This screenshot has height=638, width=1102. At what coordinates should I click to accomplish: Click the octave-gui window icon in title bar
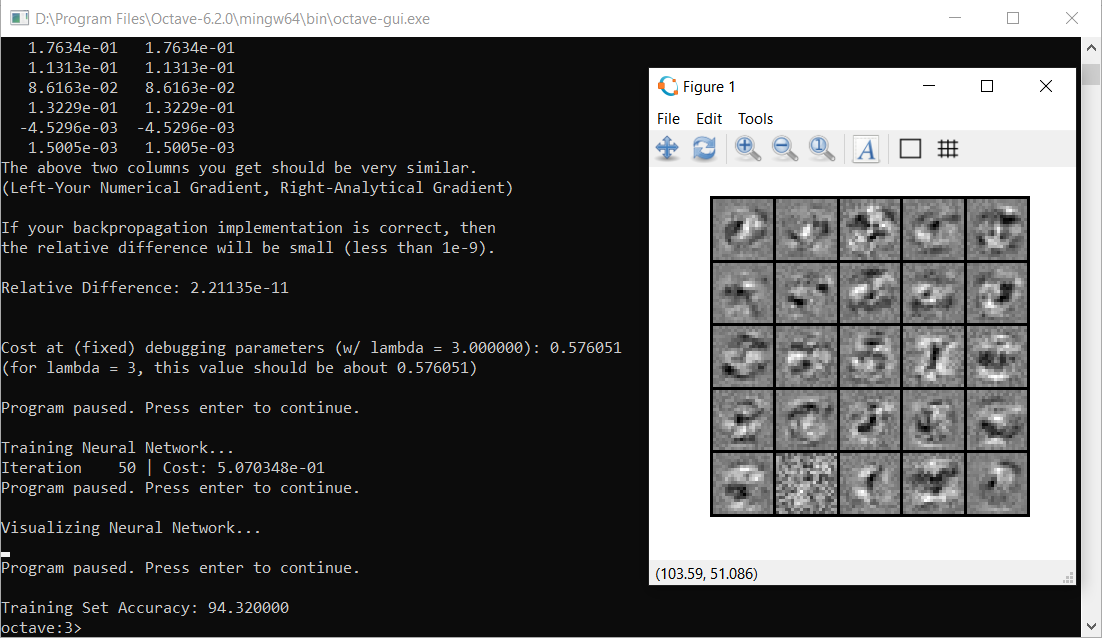coord(20,18)
